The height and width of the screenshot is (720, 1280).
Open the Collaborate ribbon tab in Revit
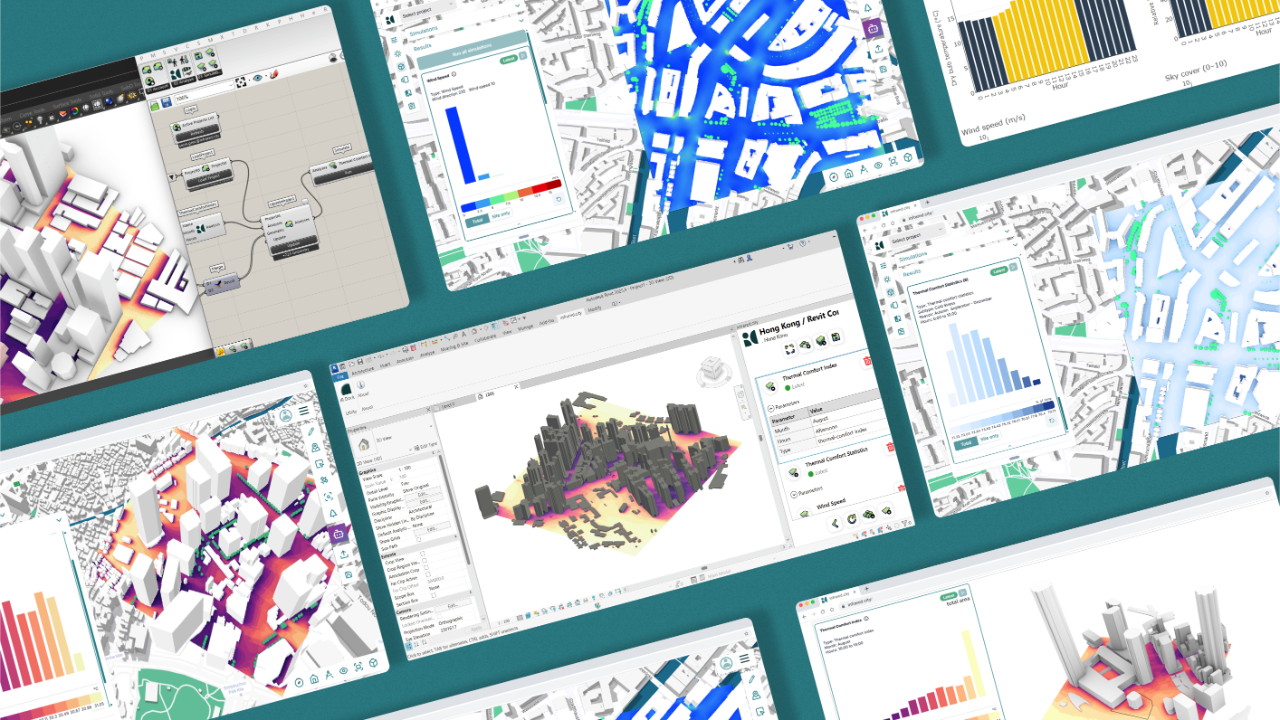click(486, 338)
